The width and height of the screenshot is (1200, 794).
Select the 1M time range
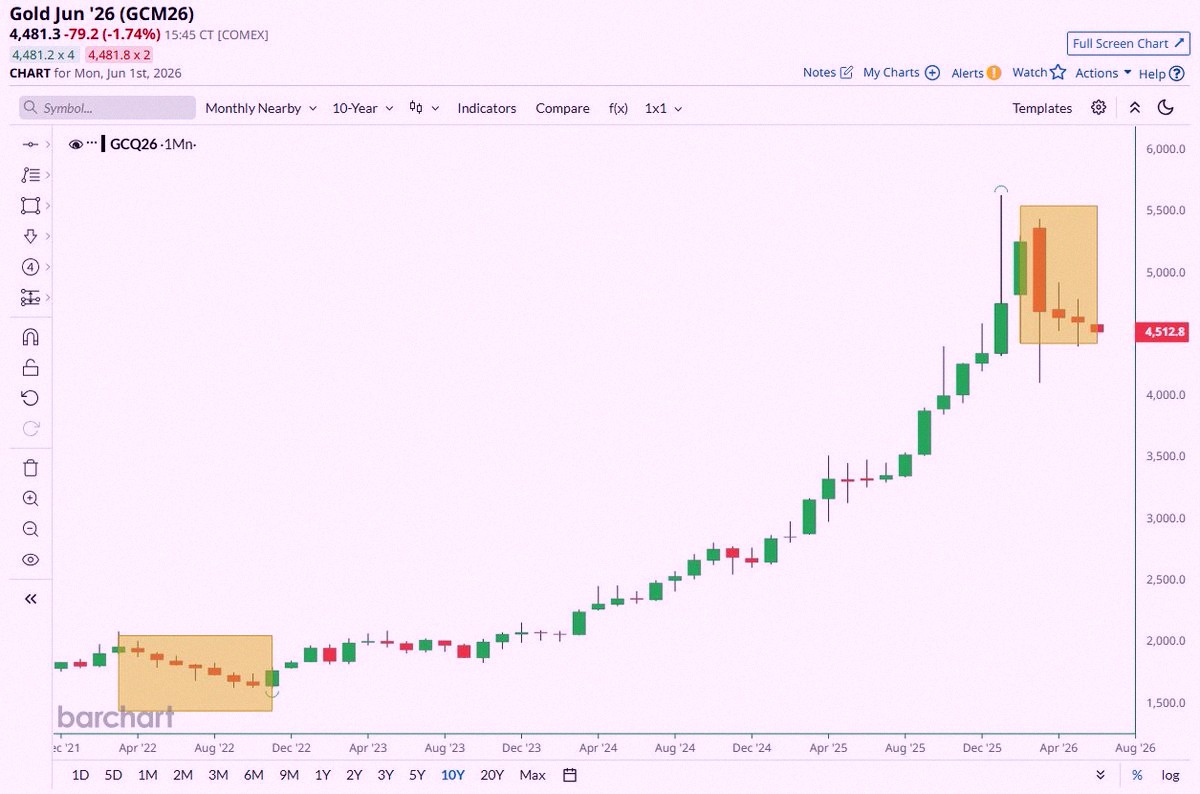(x=148, y=775)
